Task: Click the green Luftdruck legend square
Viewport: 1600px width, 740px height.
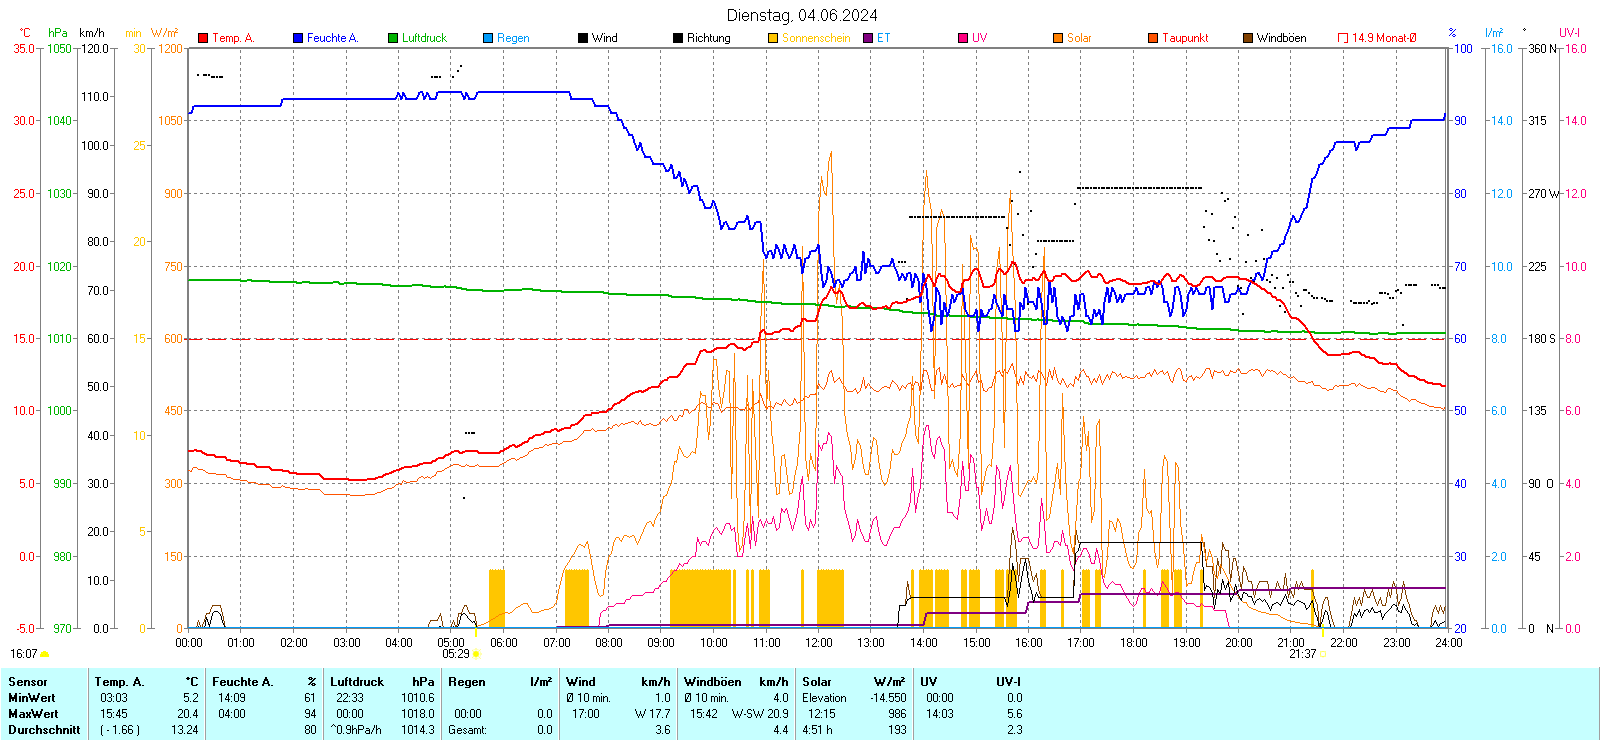Action: coord(393,38)
